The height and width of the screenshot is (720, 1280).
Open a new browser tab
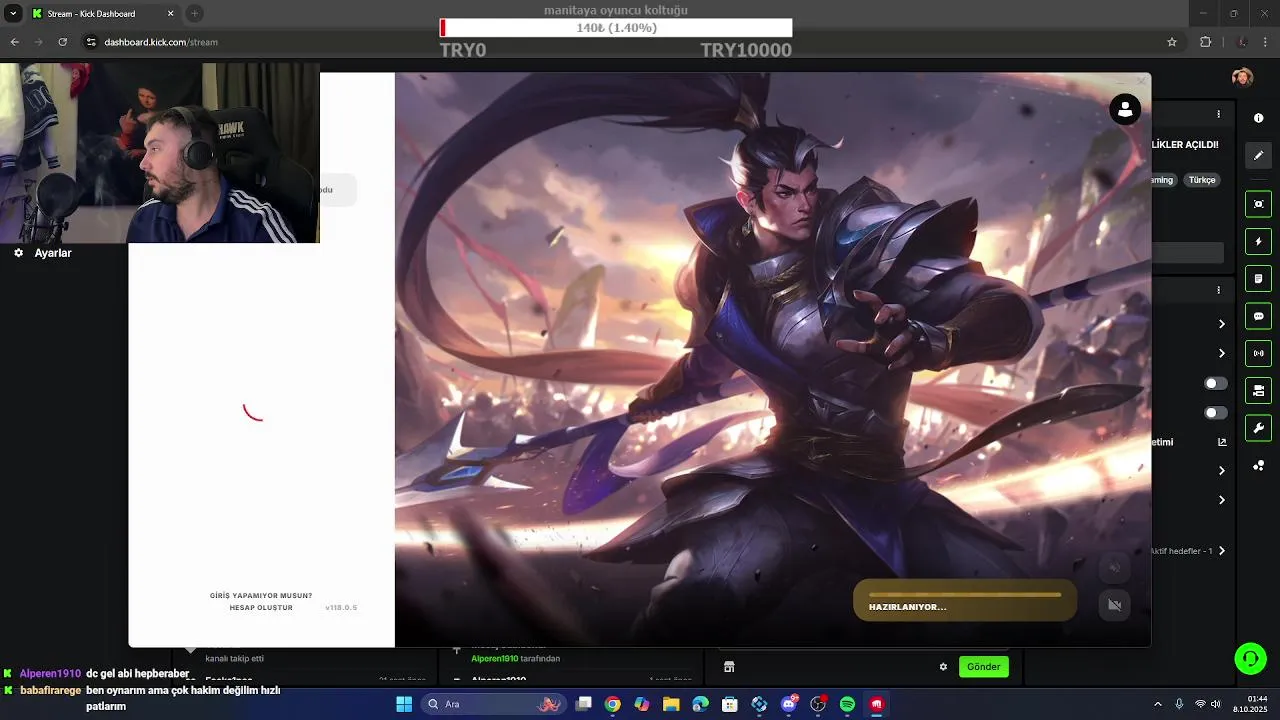[195, 14]
